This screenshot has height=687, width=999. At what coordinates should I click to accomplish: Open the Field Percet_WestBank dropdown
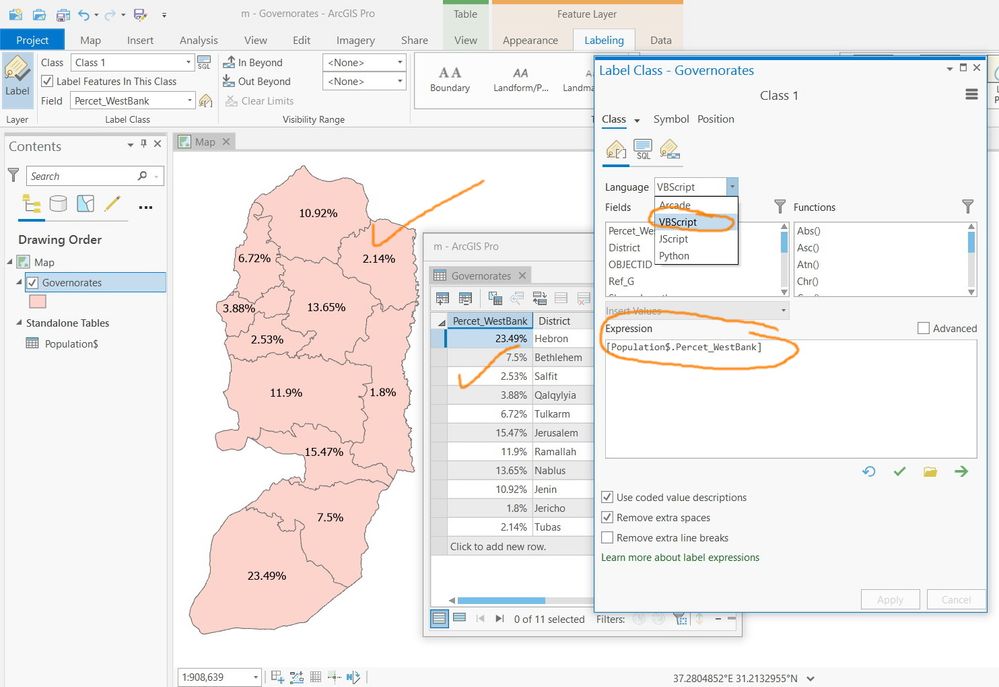click(189, 100)
